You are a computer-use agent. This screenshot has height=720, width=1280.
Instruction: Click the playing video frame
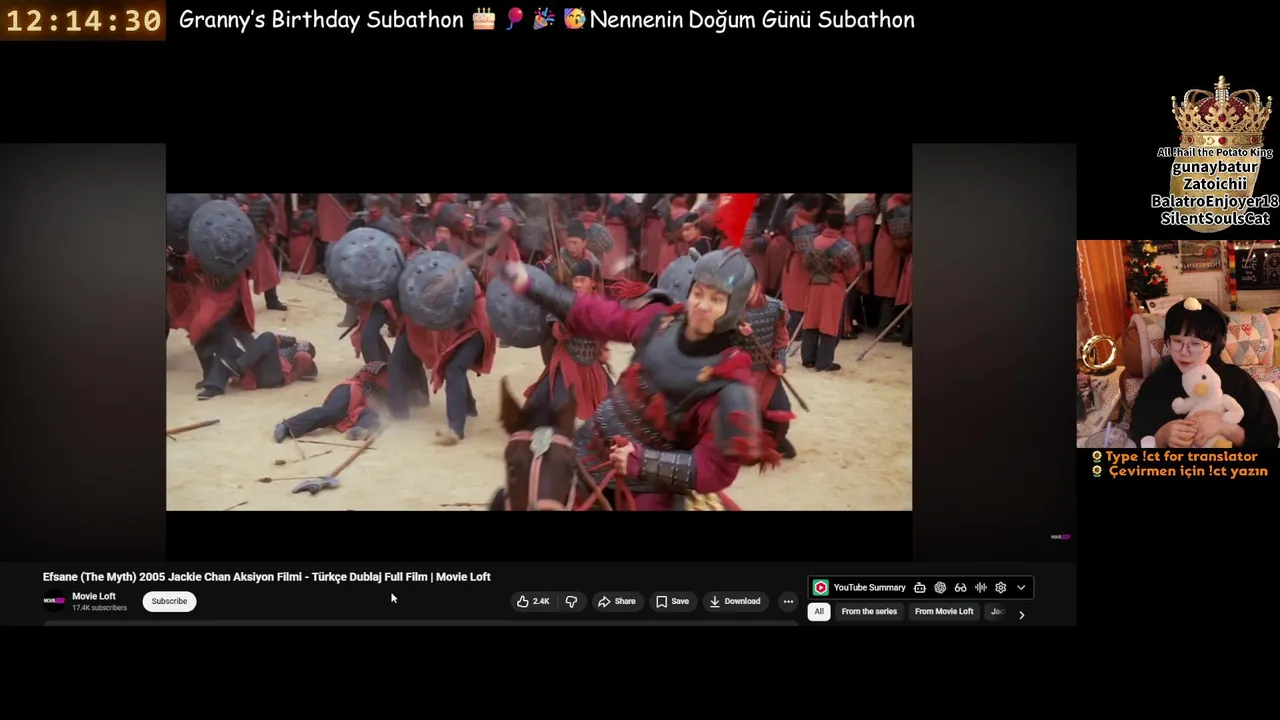tap(539, 352)
